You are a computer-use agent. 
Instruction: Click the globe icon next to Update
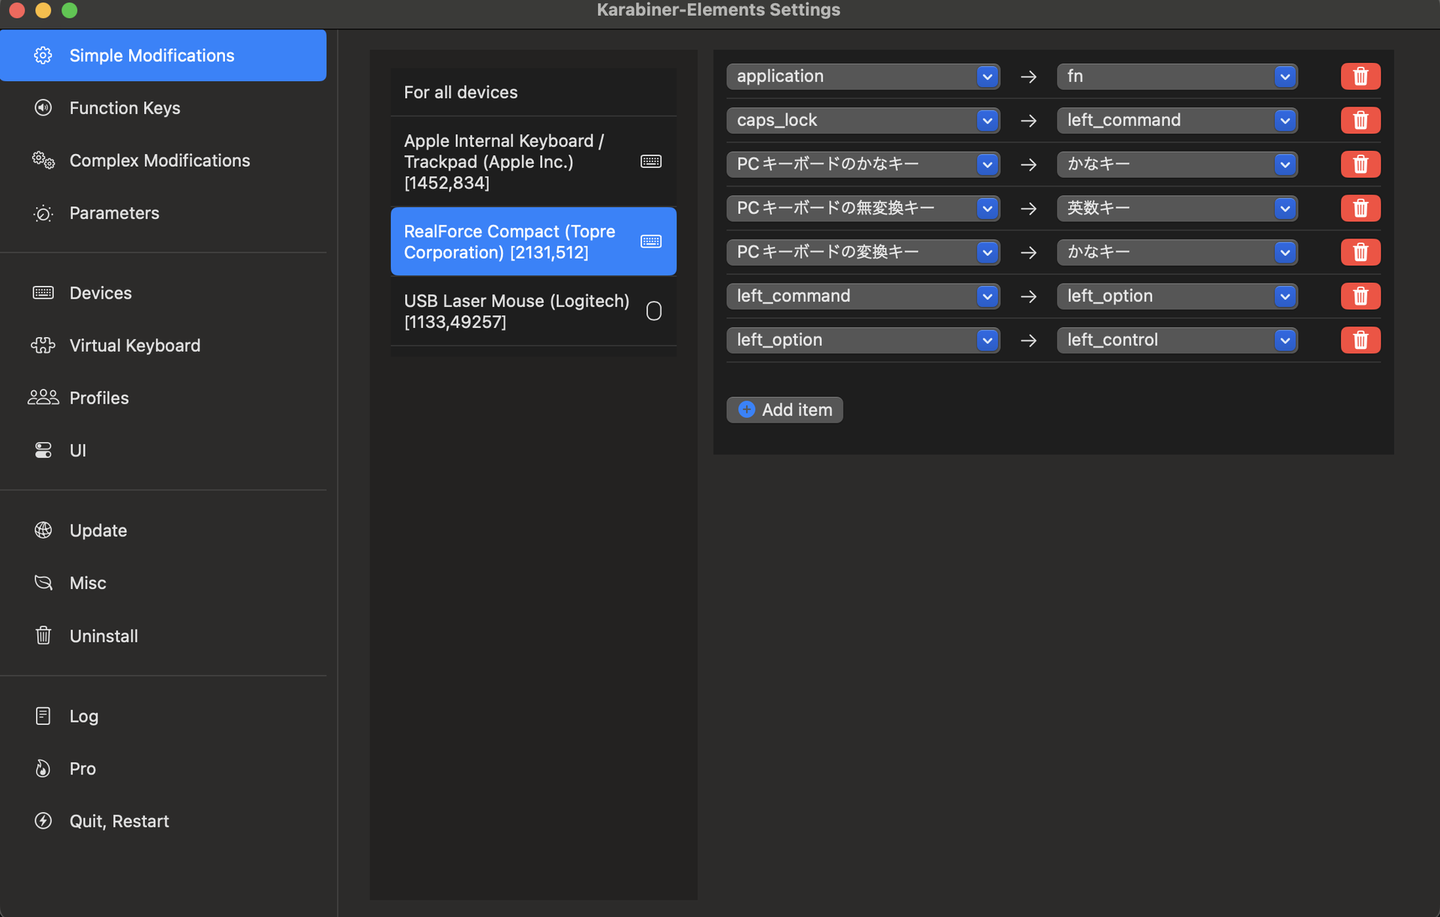[43, 530]
